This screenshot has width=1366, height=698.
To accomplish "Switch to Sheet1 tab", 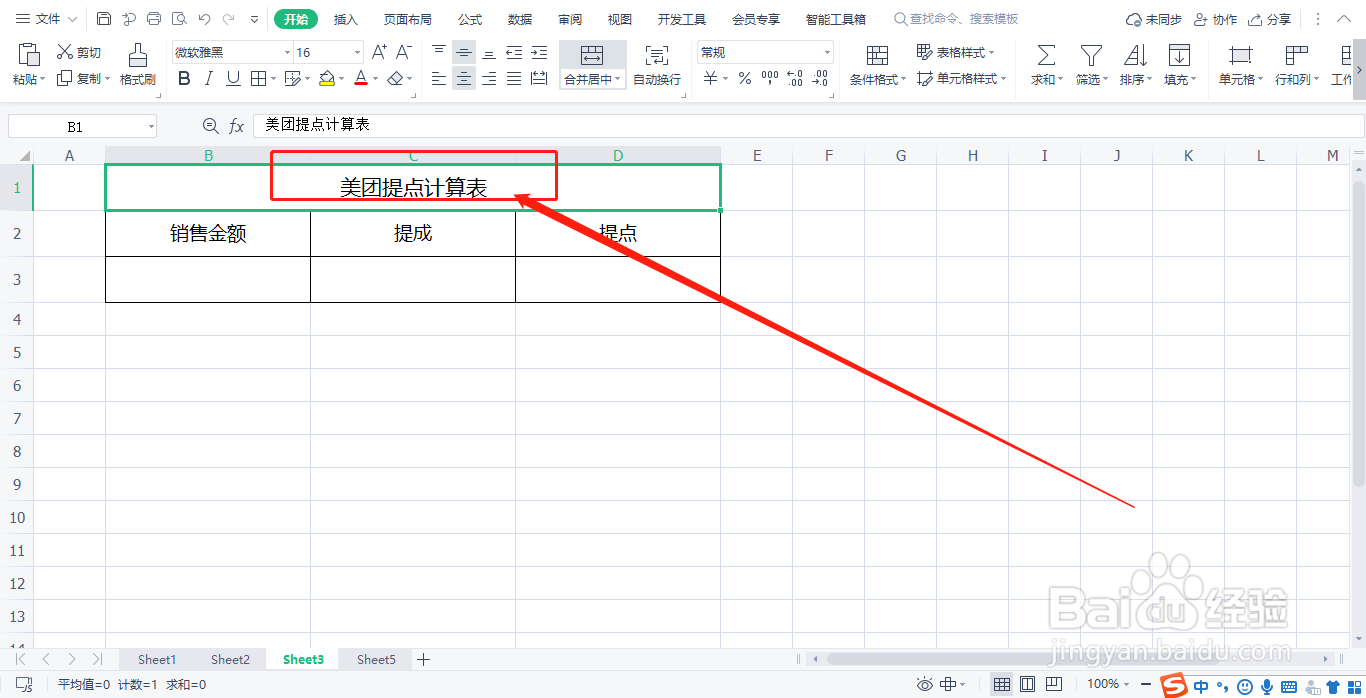I will [x=157, y=659].
